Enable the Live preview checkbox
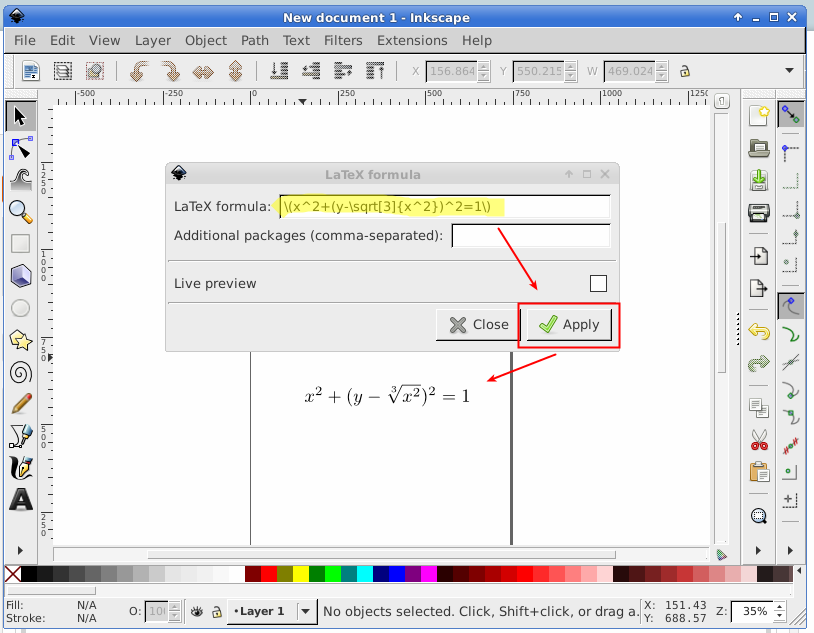Image resolution: width=814 pixels, height=633 pixels. [x=597, y=283]
